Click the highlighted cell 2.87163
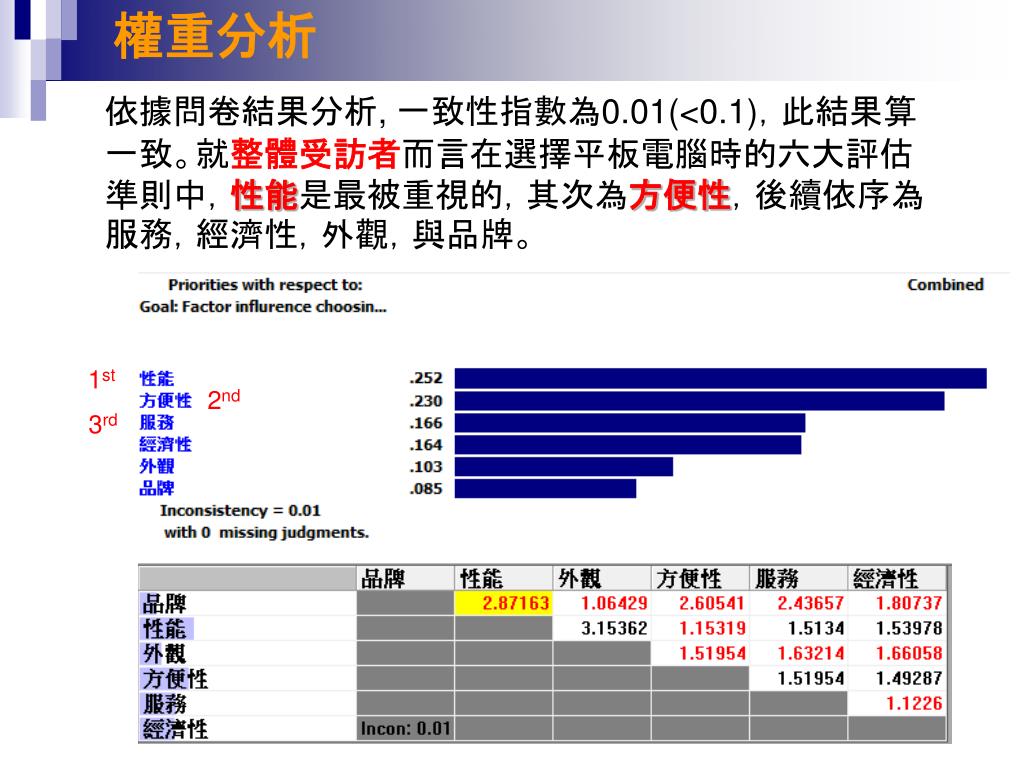 pos(504,603)
